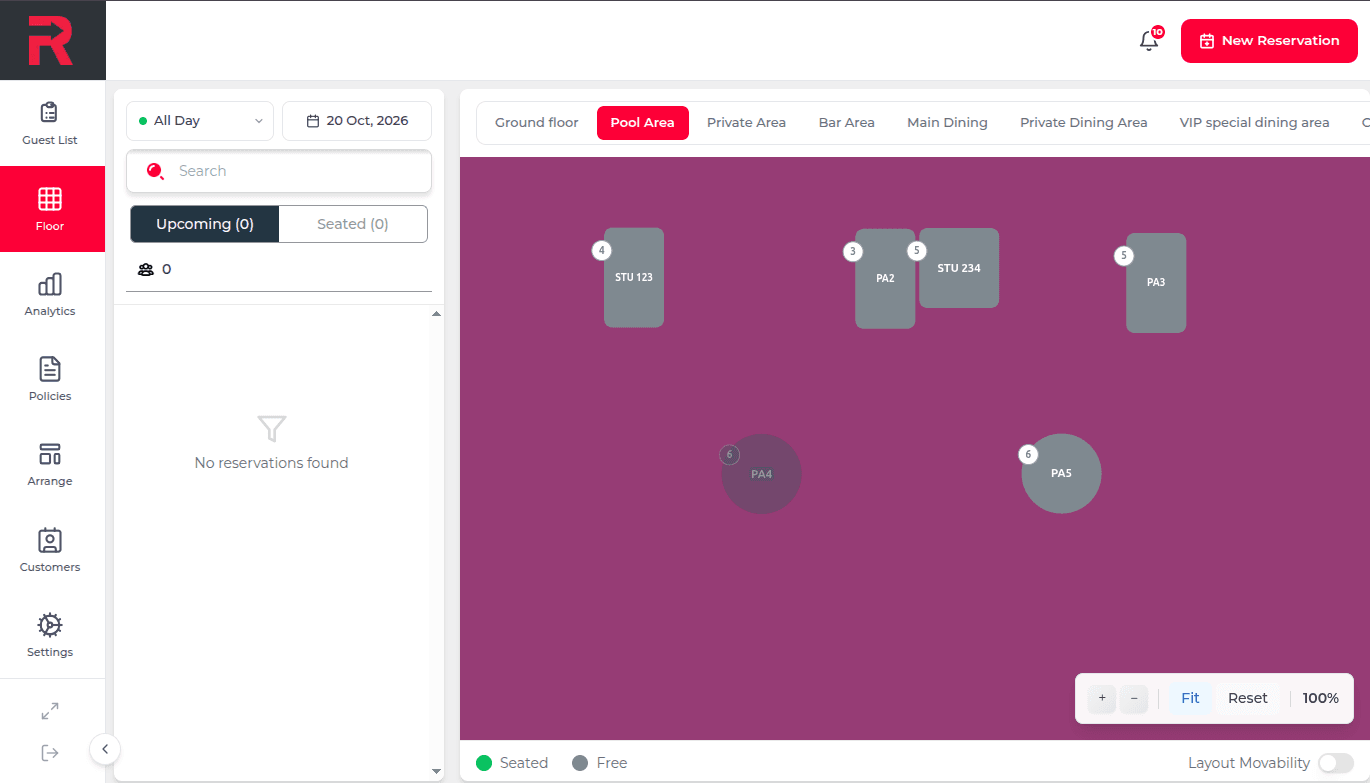Select table PA3
The height and width of the screenshot is (783, 1370).
[x=1156, y=283]
